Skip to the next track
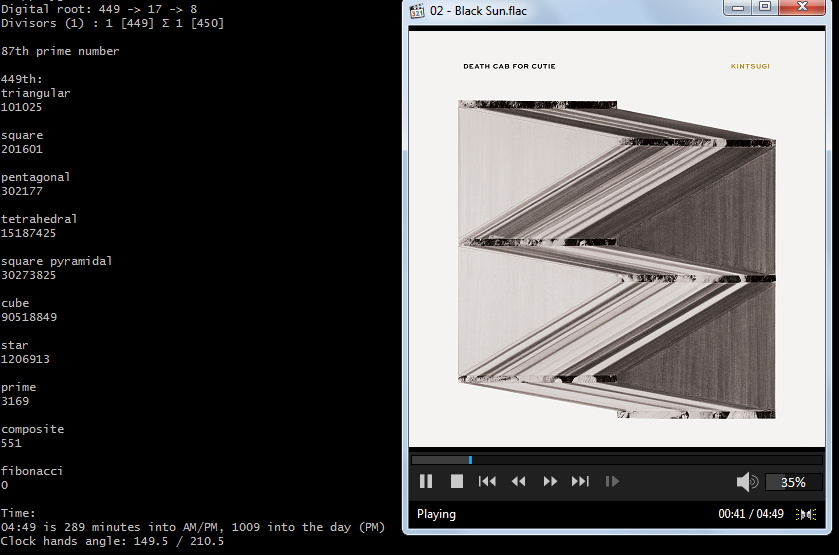839x555 pixels. point(581,482)
